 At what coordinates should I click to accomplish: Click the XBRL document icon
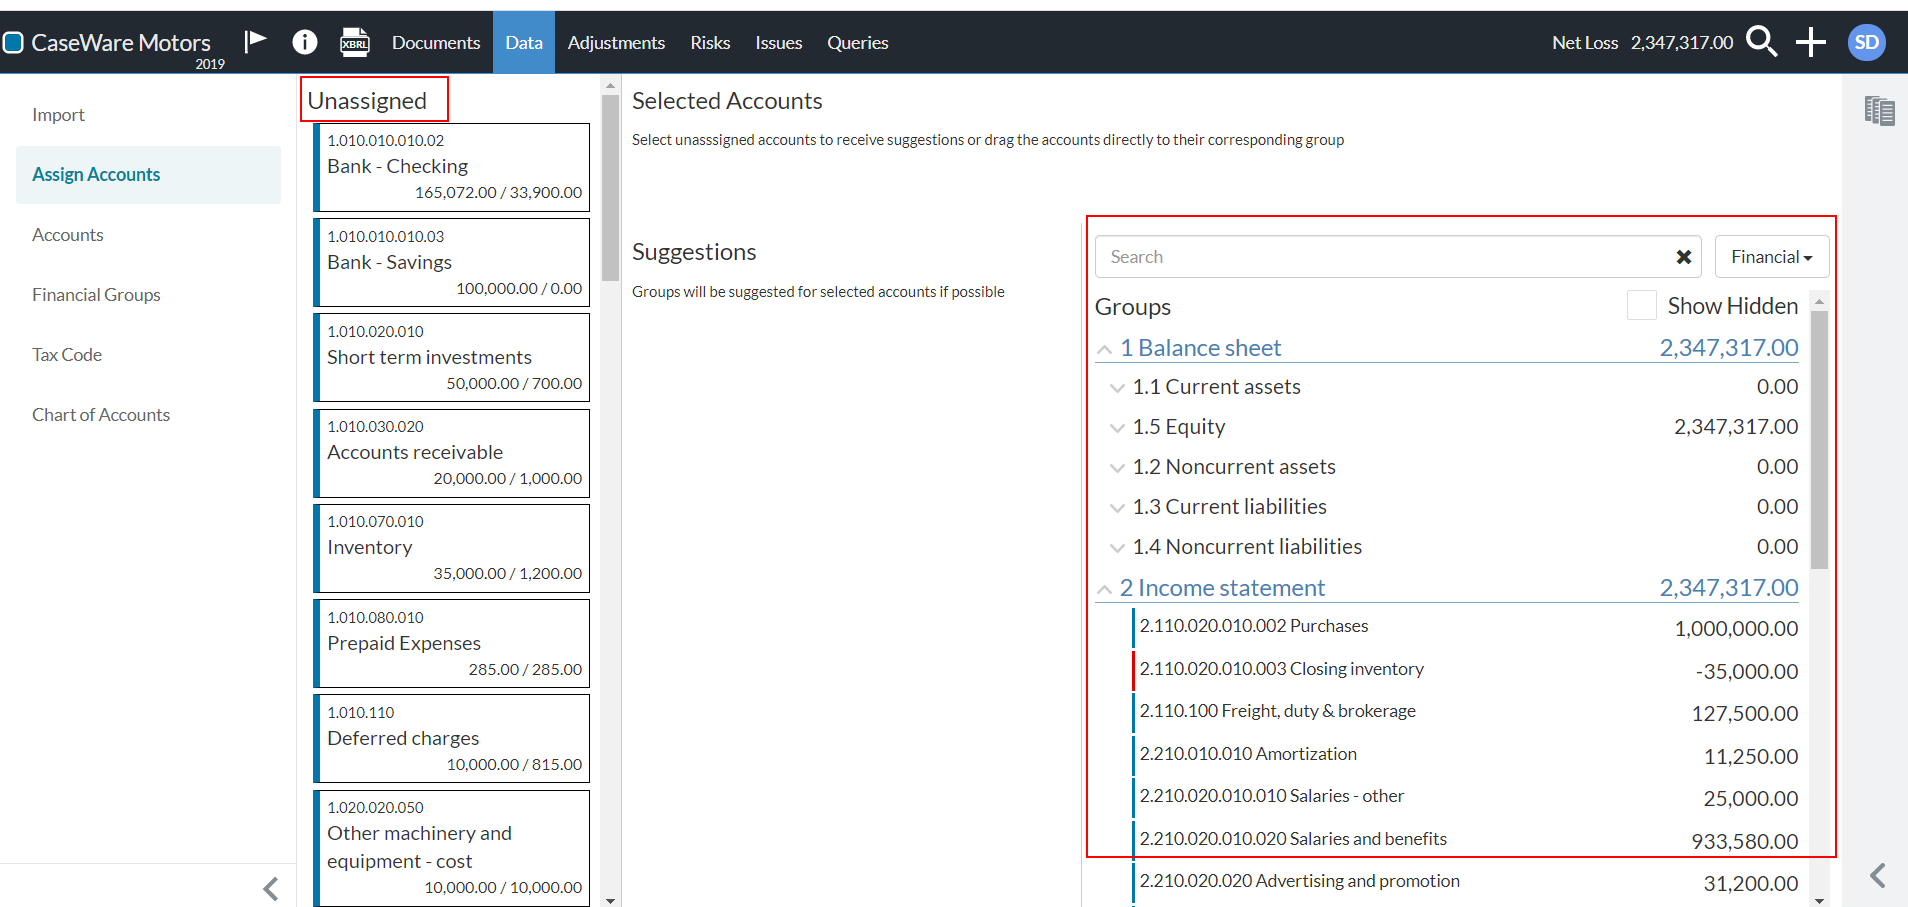pyautogui.click(x=354, y=42)
